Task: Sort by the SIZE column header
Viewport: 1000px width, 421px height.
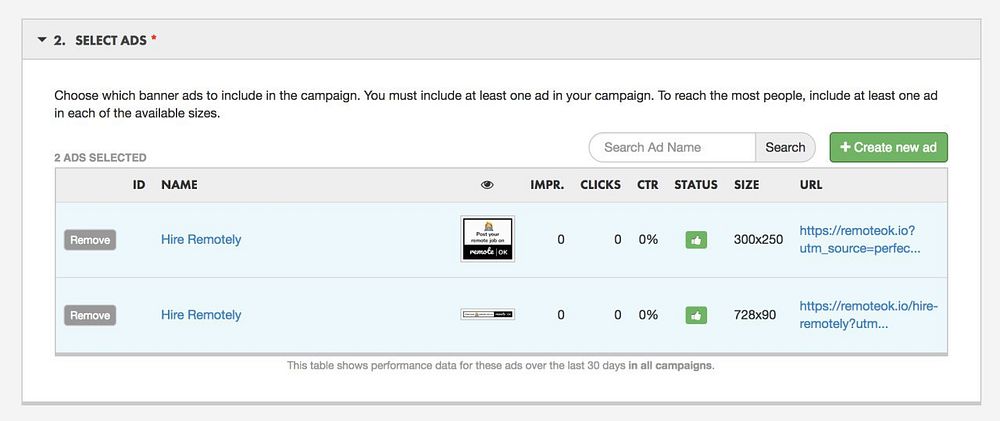Action: [x=746, y=185]
